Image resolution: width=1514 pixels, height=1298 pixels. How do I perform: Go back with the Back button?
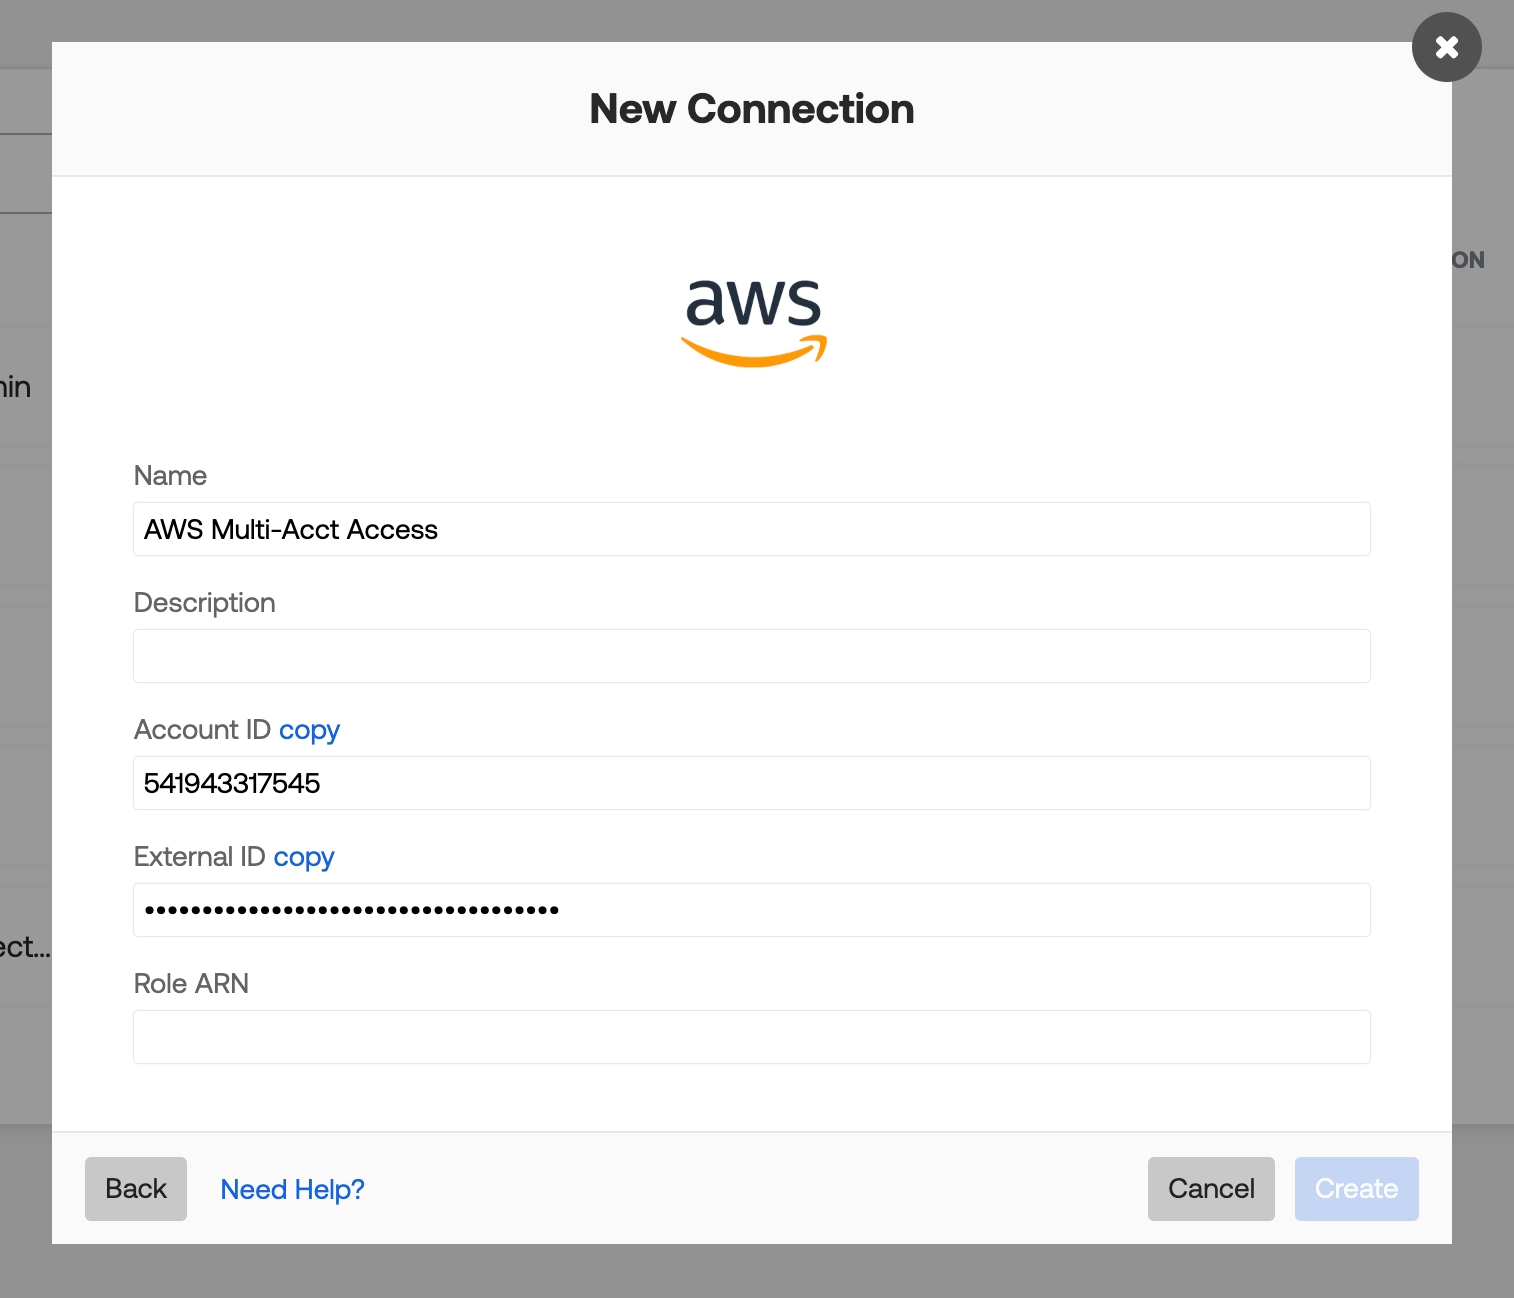click(136, 1189)
